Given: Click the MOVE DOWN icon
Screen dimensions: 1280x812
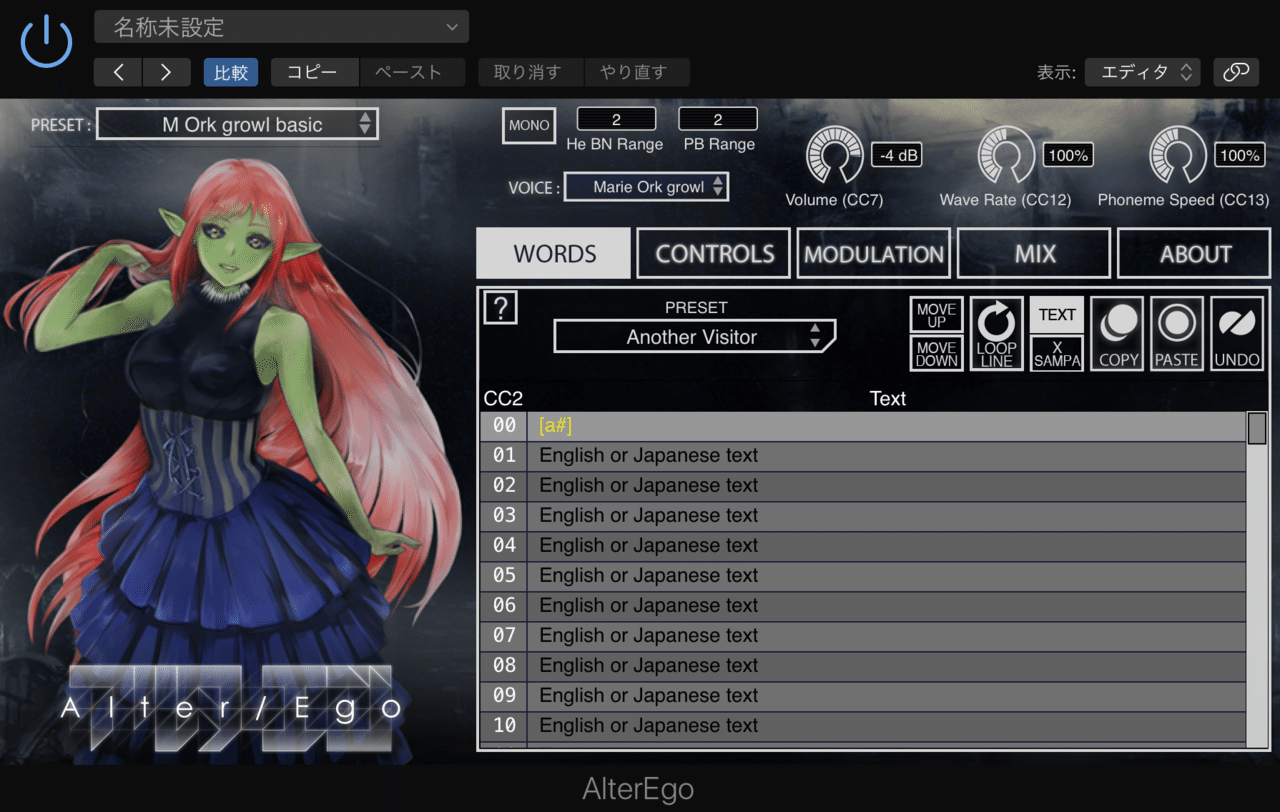Looking at the screenshot, I should pyautogui.click(x=935, y=353).
